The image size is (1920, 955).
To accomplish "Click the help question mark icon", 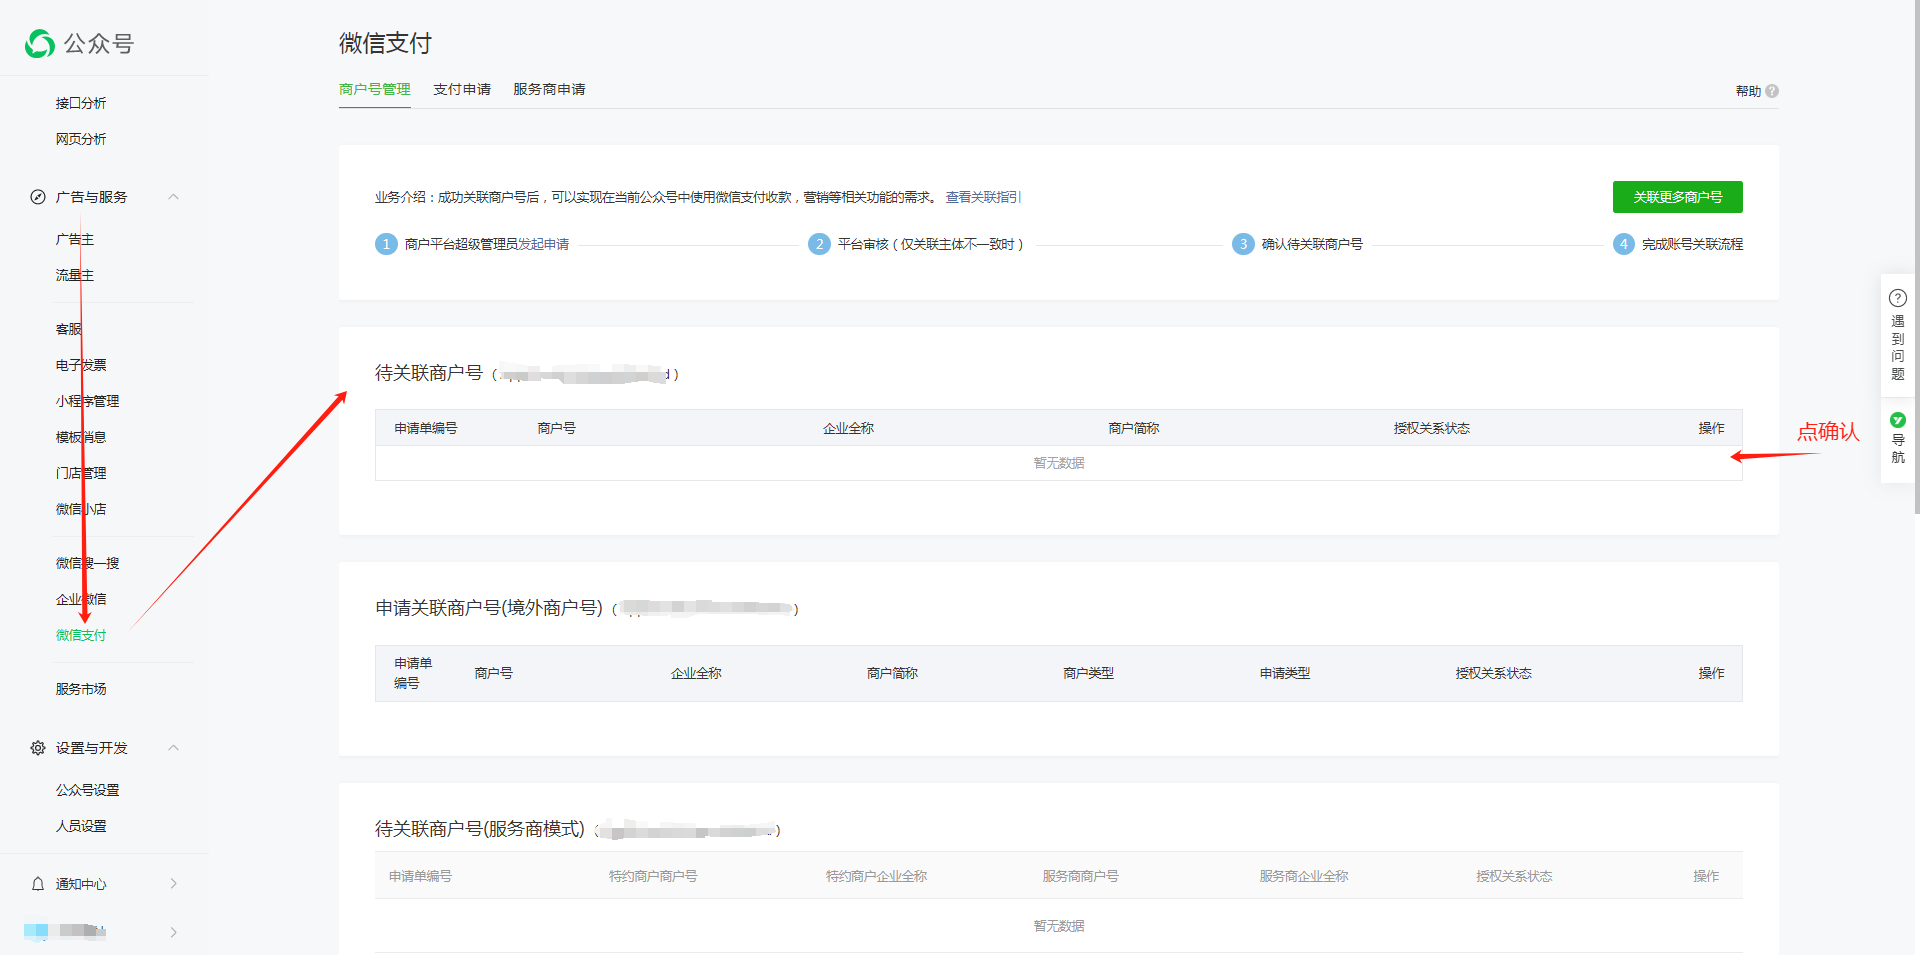I will pyautogui.click(x=1772, y=91).
